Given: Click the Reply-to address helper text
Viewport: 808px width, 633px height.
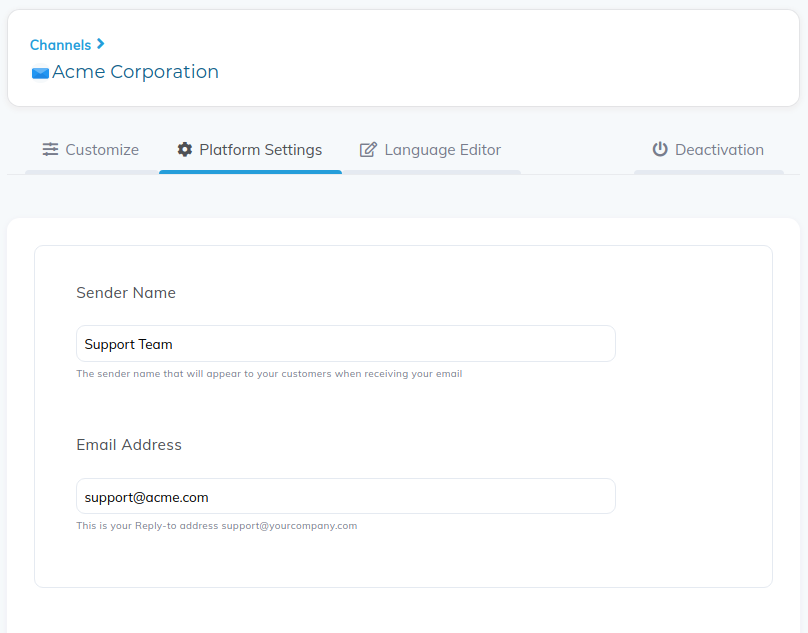Looking at the screenshot, I should tap(216, 526).
